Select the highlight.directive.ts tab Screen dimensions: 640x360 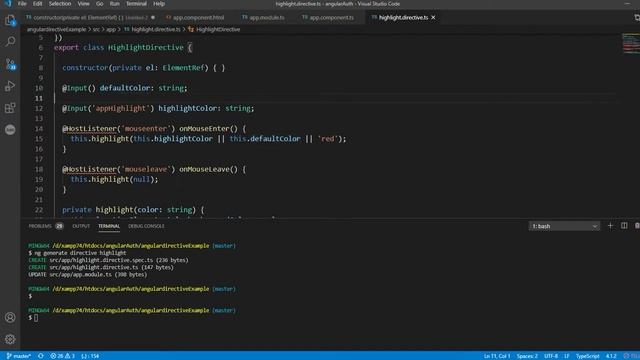point(403,18)
